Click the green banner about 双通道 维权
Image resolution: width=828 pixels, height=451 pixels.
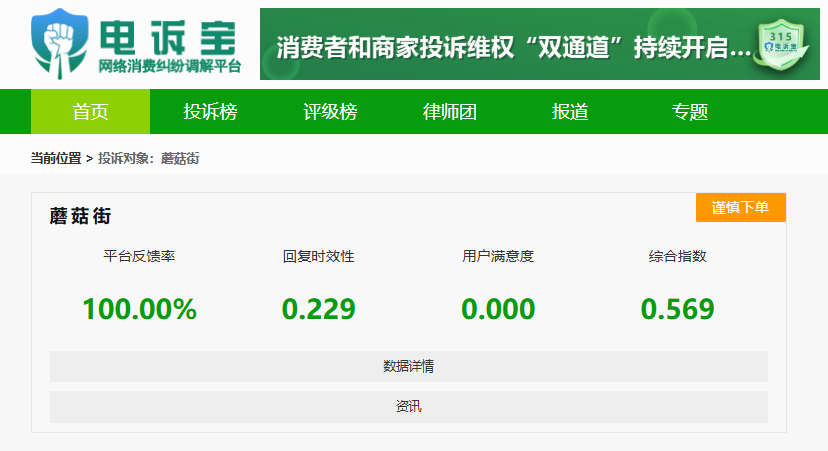tap(540, 44)
